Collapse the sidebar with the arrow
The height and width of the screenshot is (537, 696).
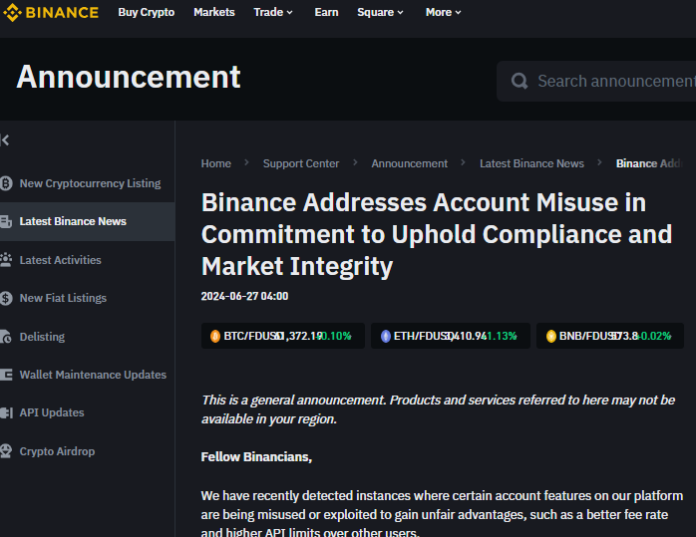pyautogui.click(x=5, y=141)
